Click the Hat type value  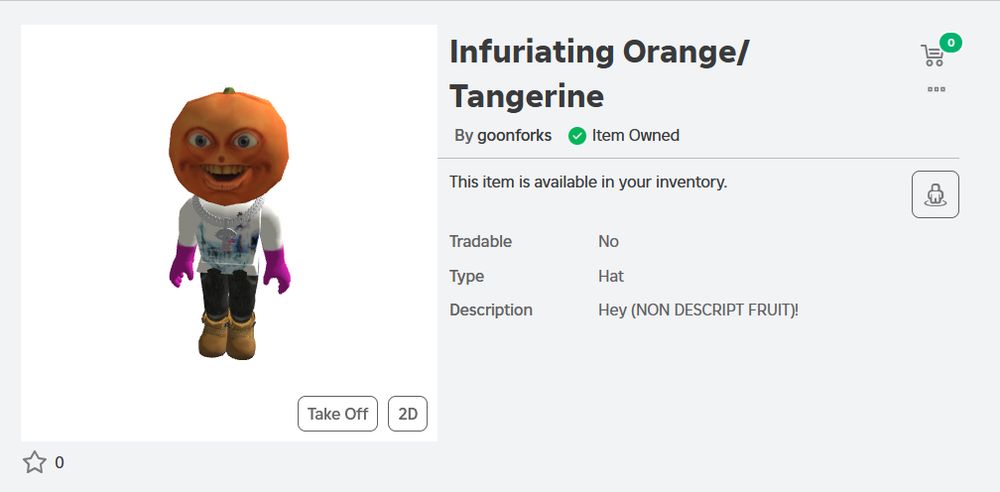point(611,276)
